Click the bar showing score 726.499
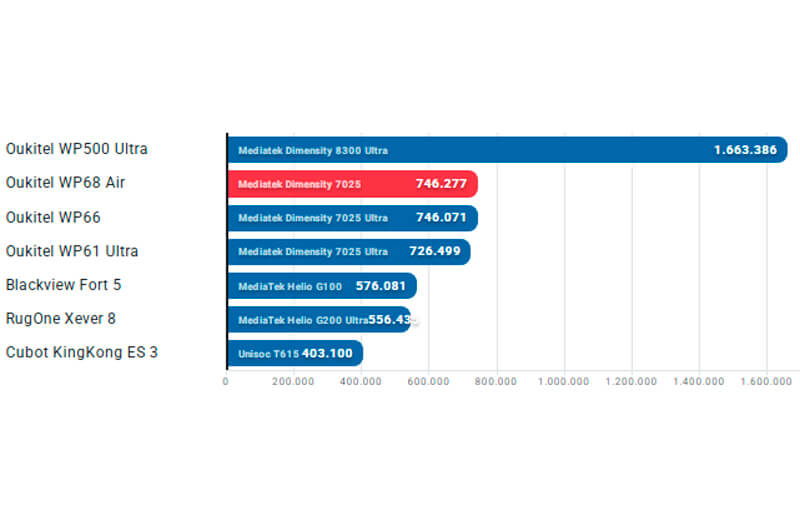The height and width of the screenshot is (520, 800). (x=349, y=252)
